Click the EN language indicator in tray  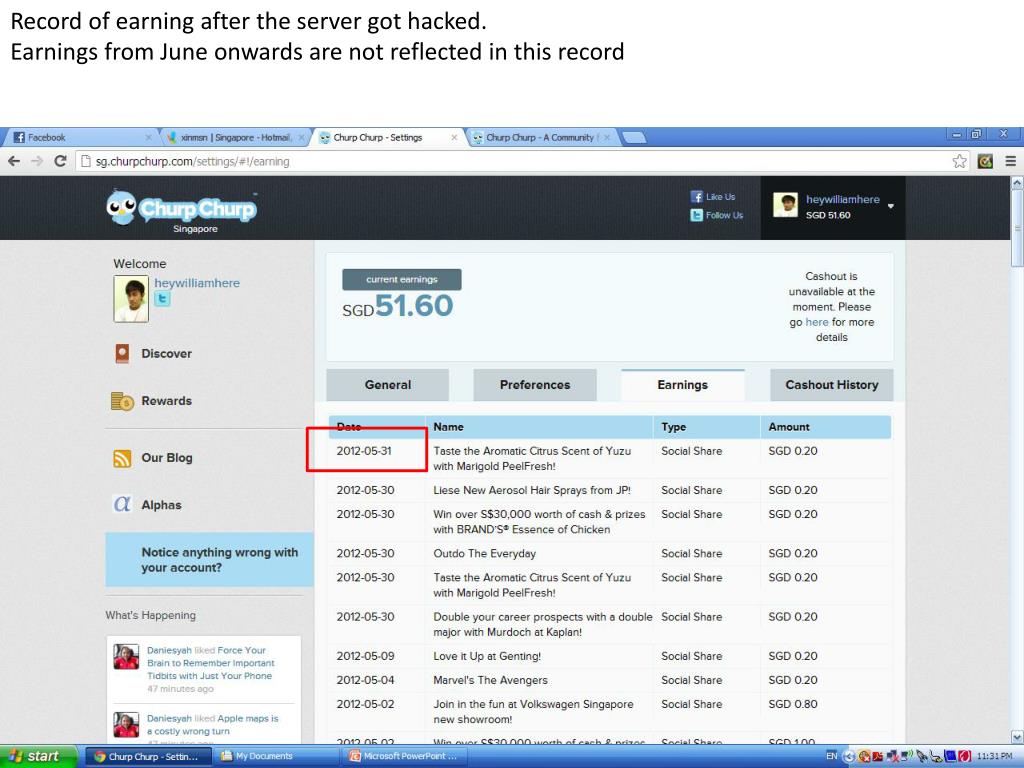coord(831,756)
